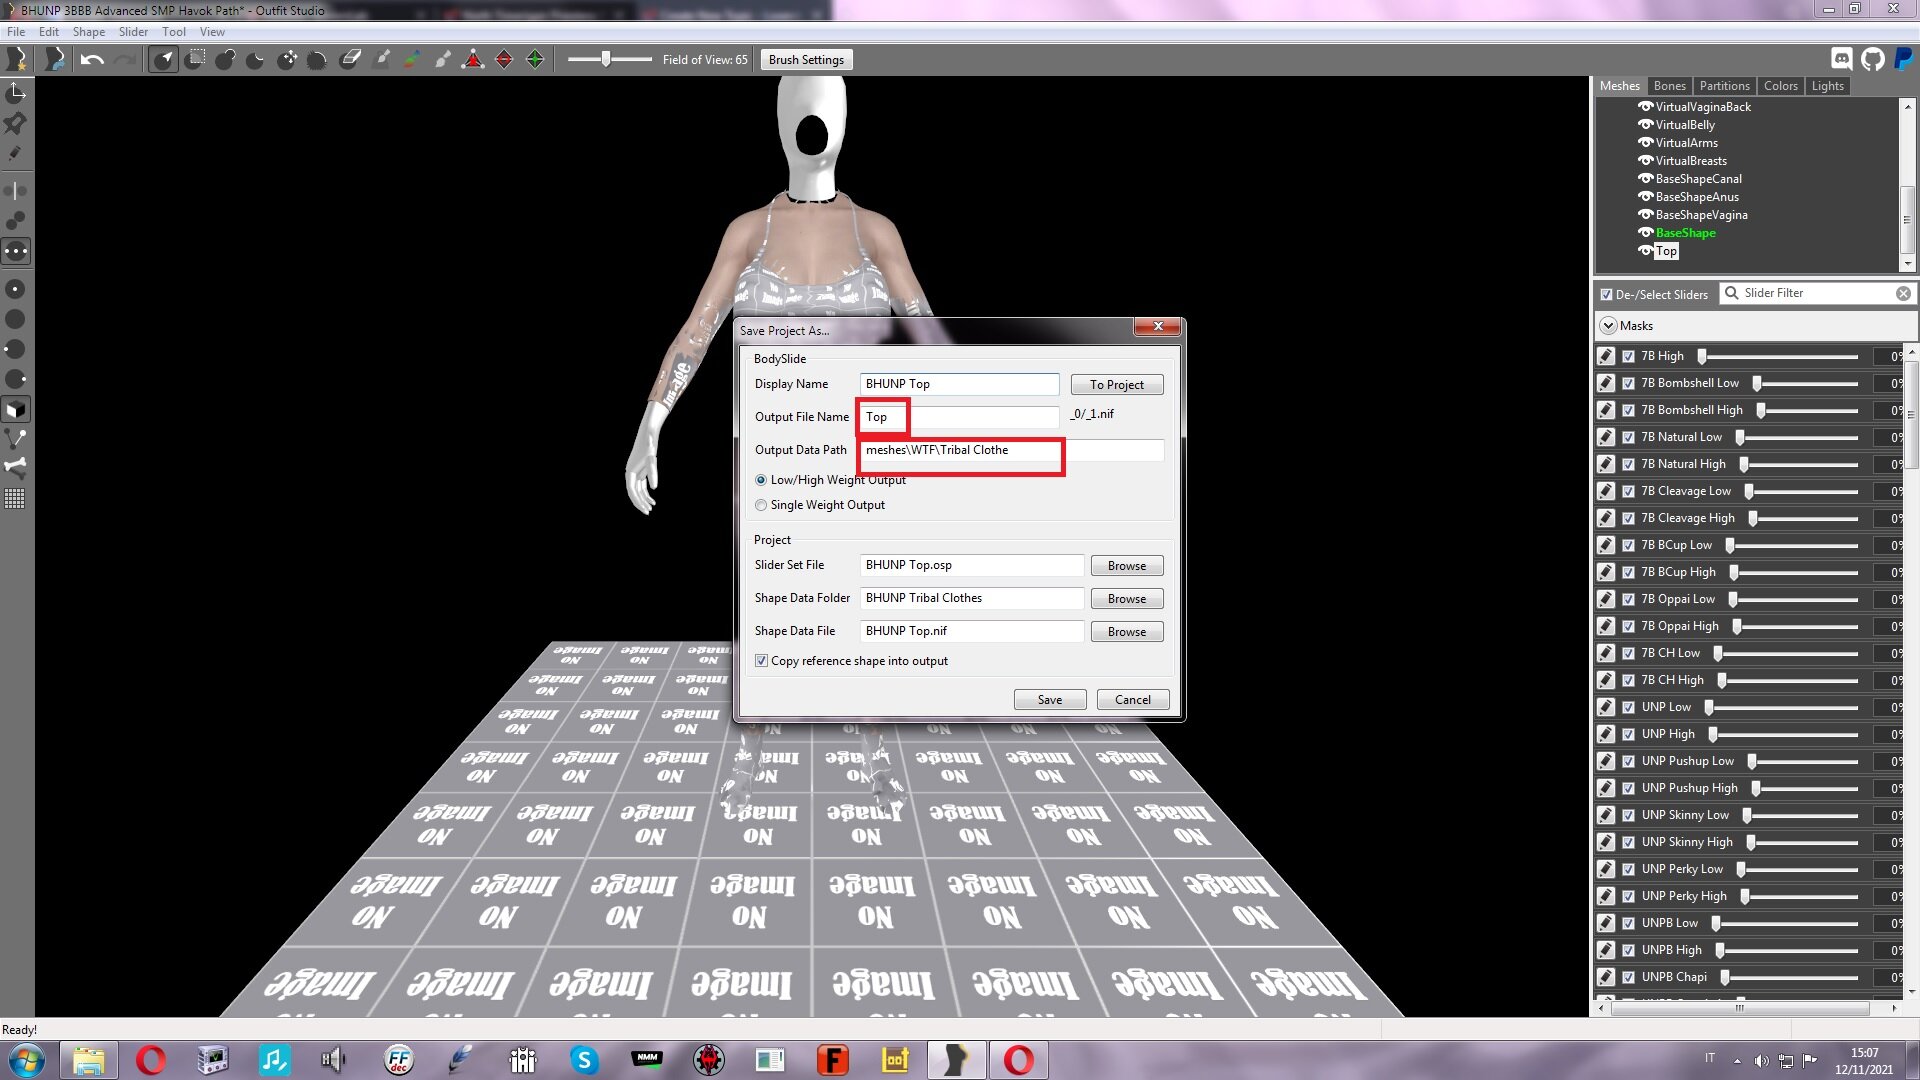Image resolution: width=1920 pixels, height=1080 pixels.
Task: Hide the BaseShape mesh with eye icon
Action: point(1645,233)
